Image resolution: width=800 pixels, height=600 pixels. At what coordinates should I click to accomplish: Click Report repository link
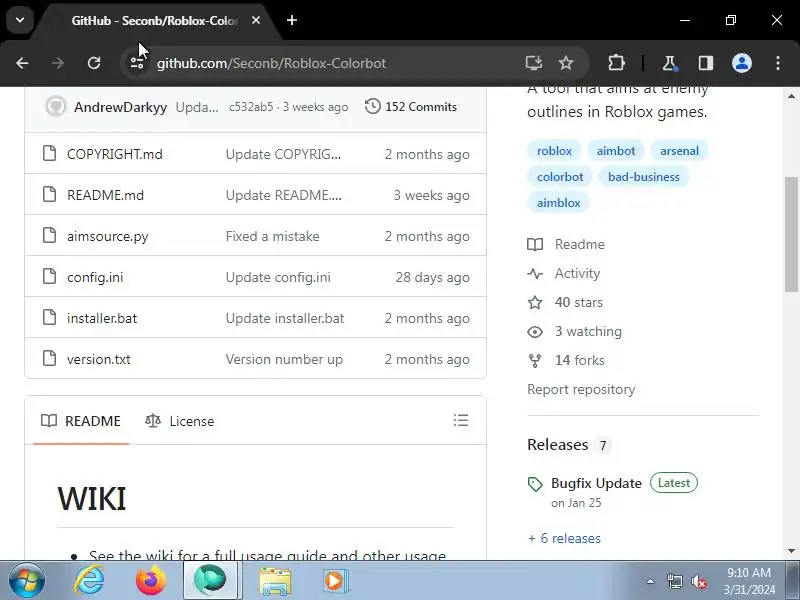pos(581,389)
